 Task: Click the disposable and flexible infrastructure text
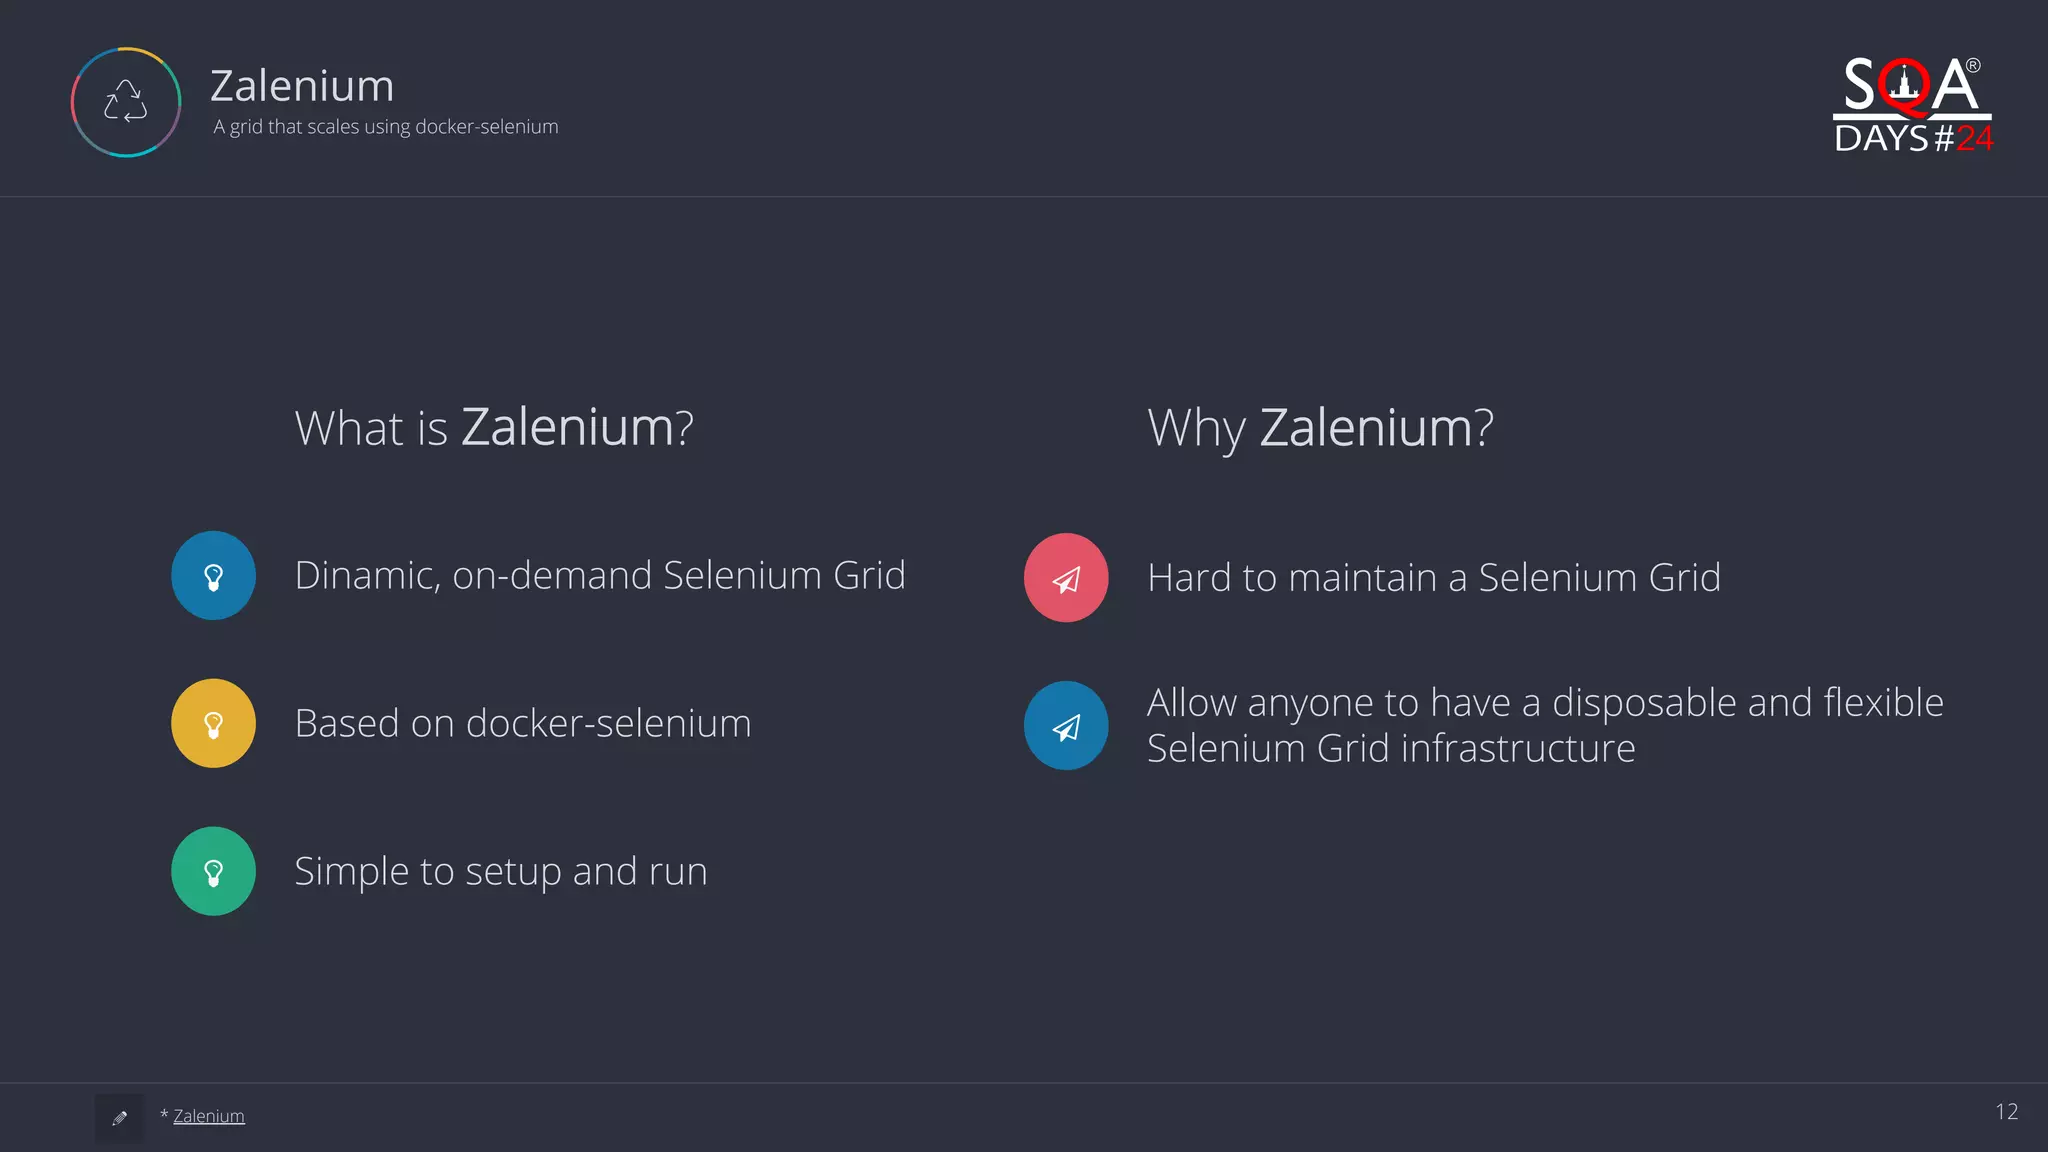[1545, 725]
